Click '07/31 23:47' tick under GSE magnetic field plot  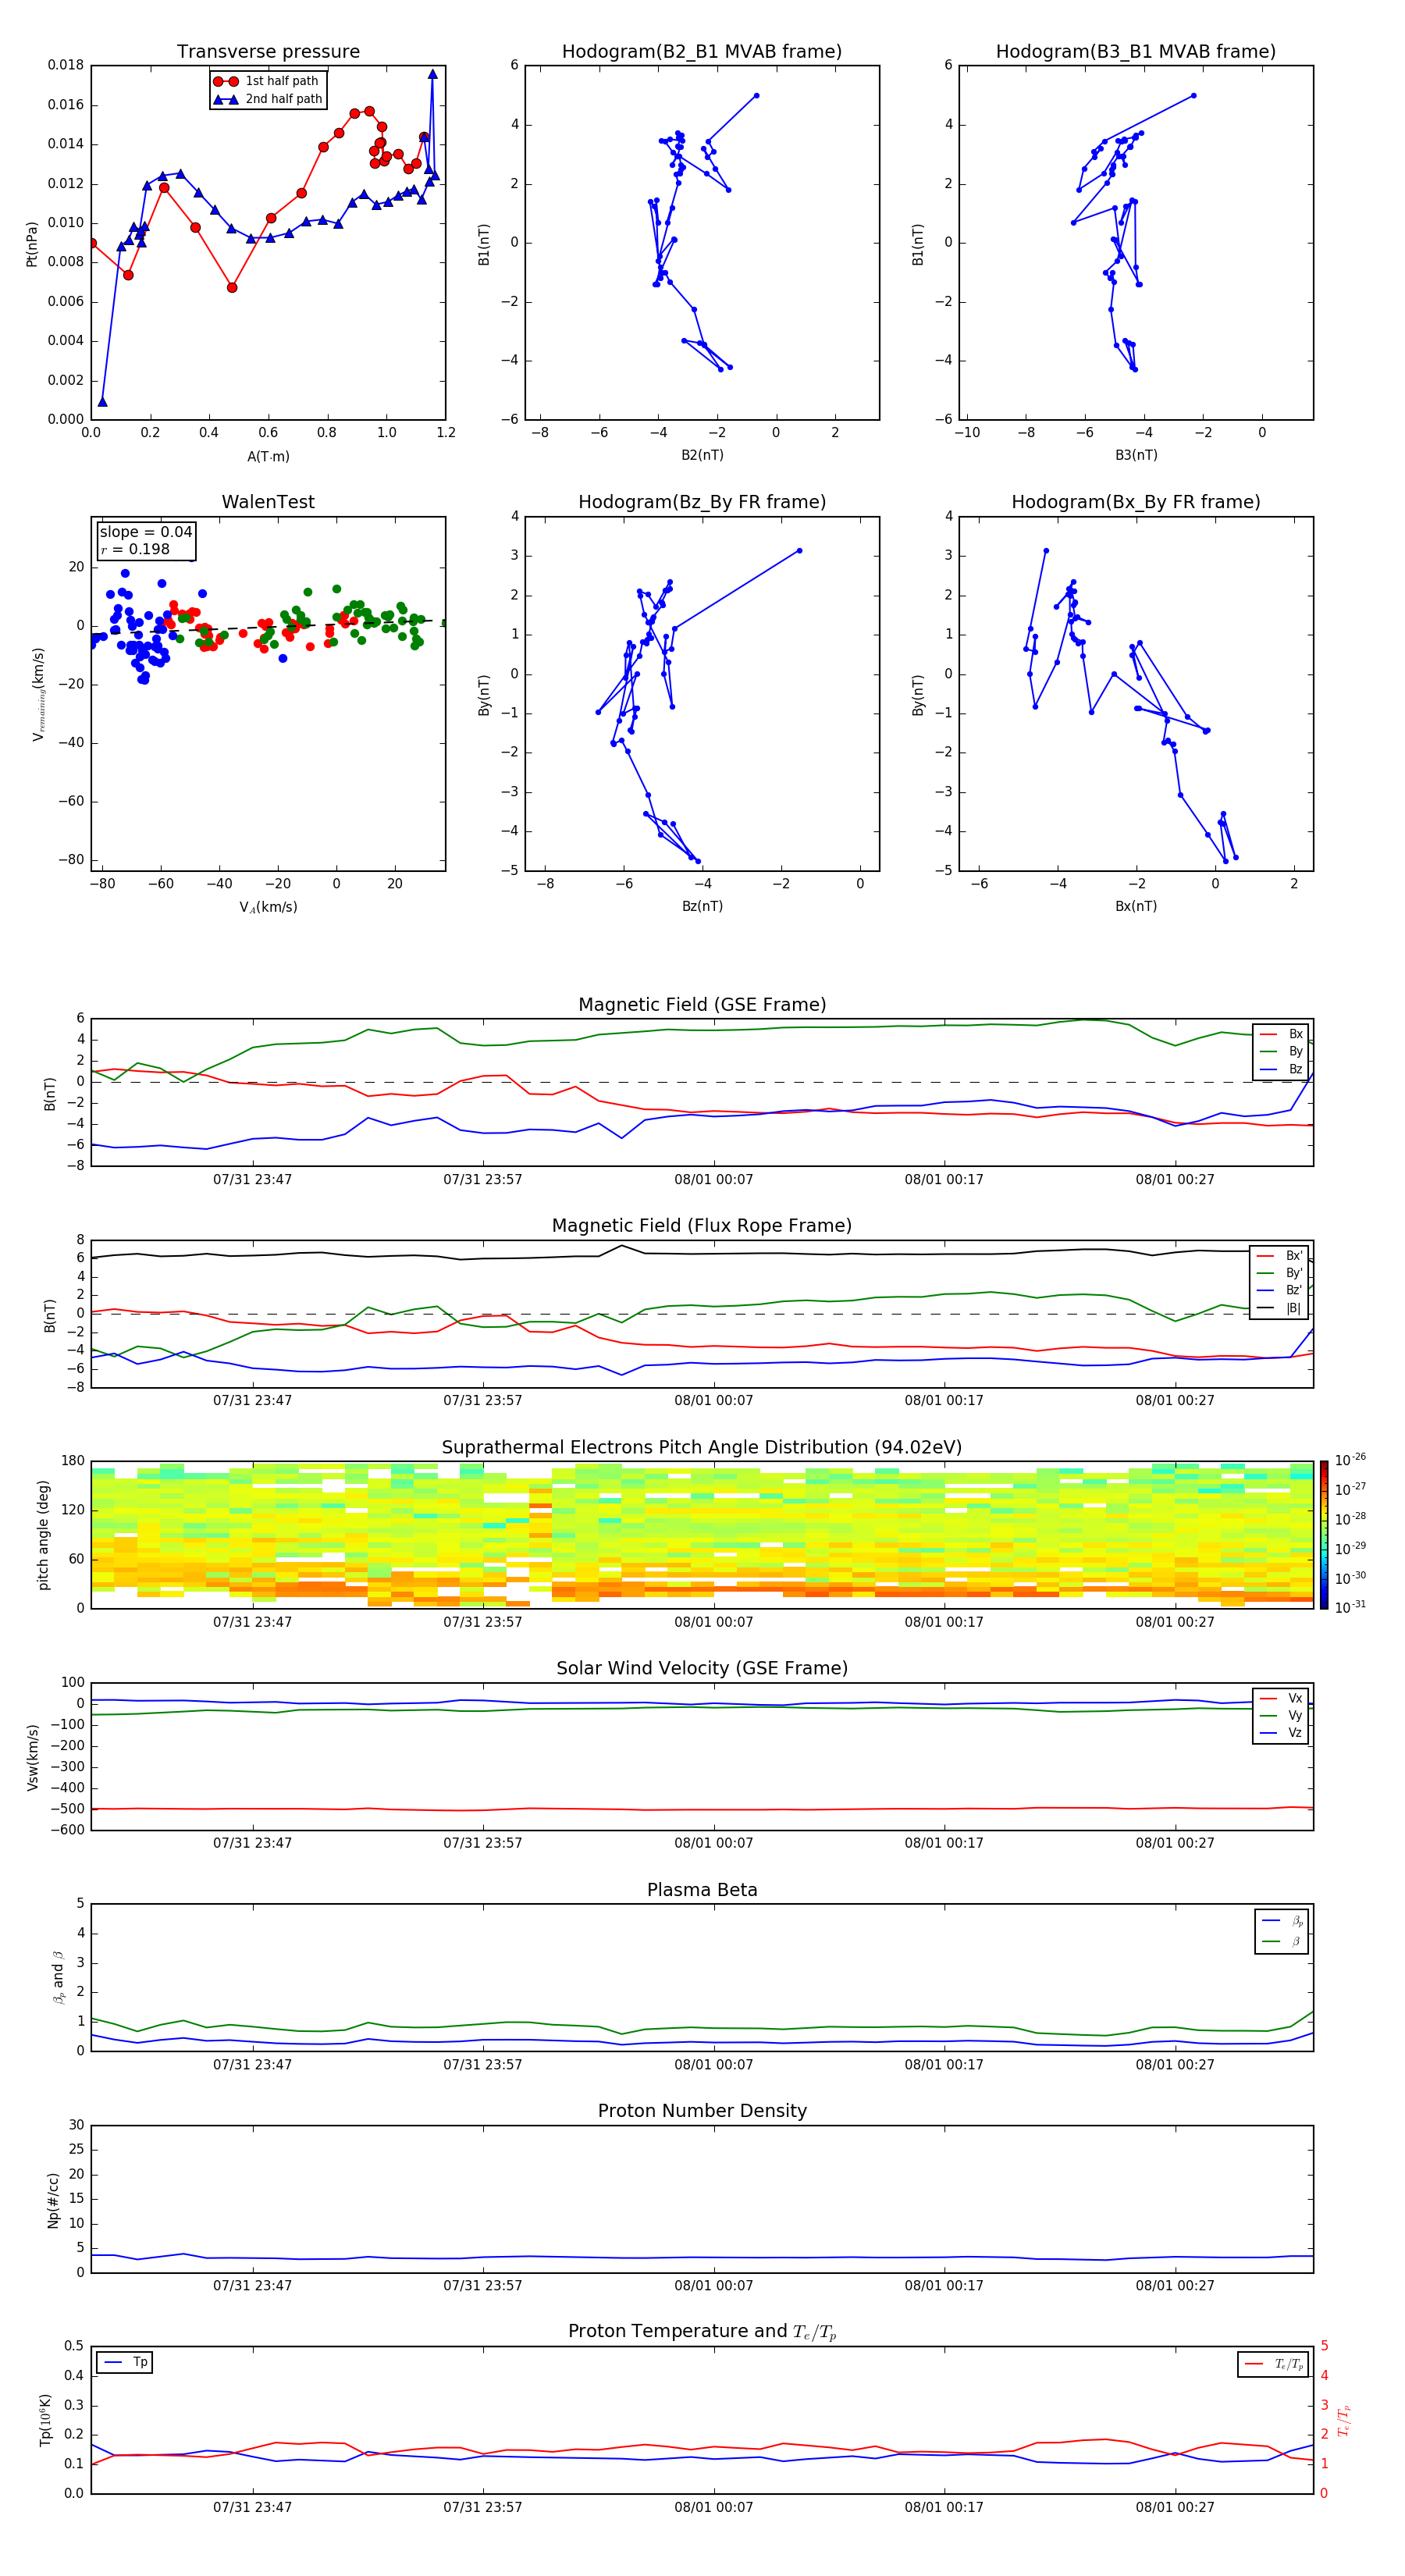pyautogui.click(x=252, y=1180)
